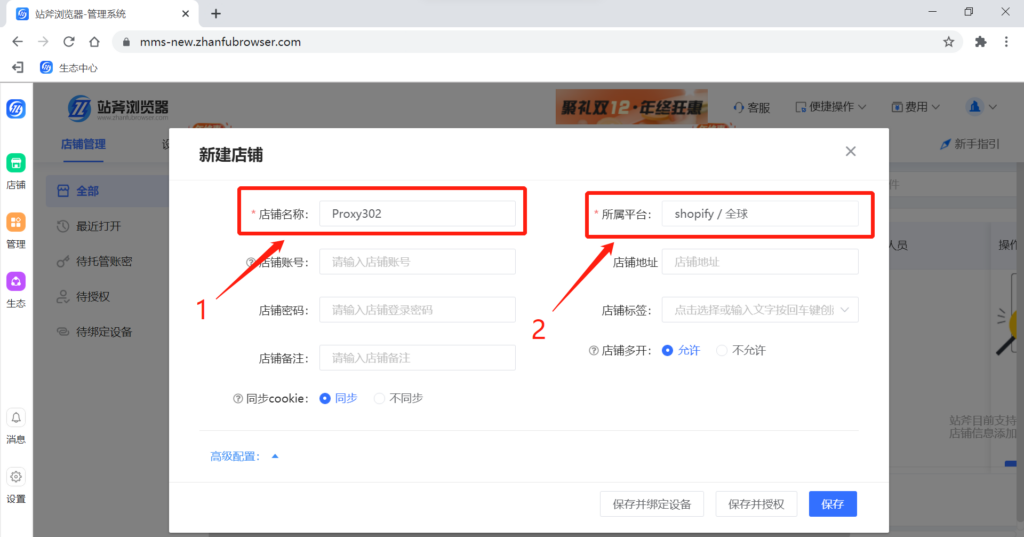Image resolution: width=1024 pixels, height=537 pixels.
Task: Click the 店铺账号 input field
Action: [417, 262]
